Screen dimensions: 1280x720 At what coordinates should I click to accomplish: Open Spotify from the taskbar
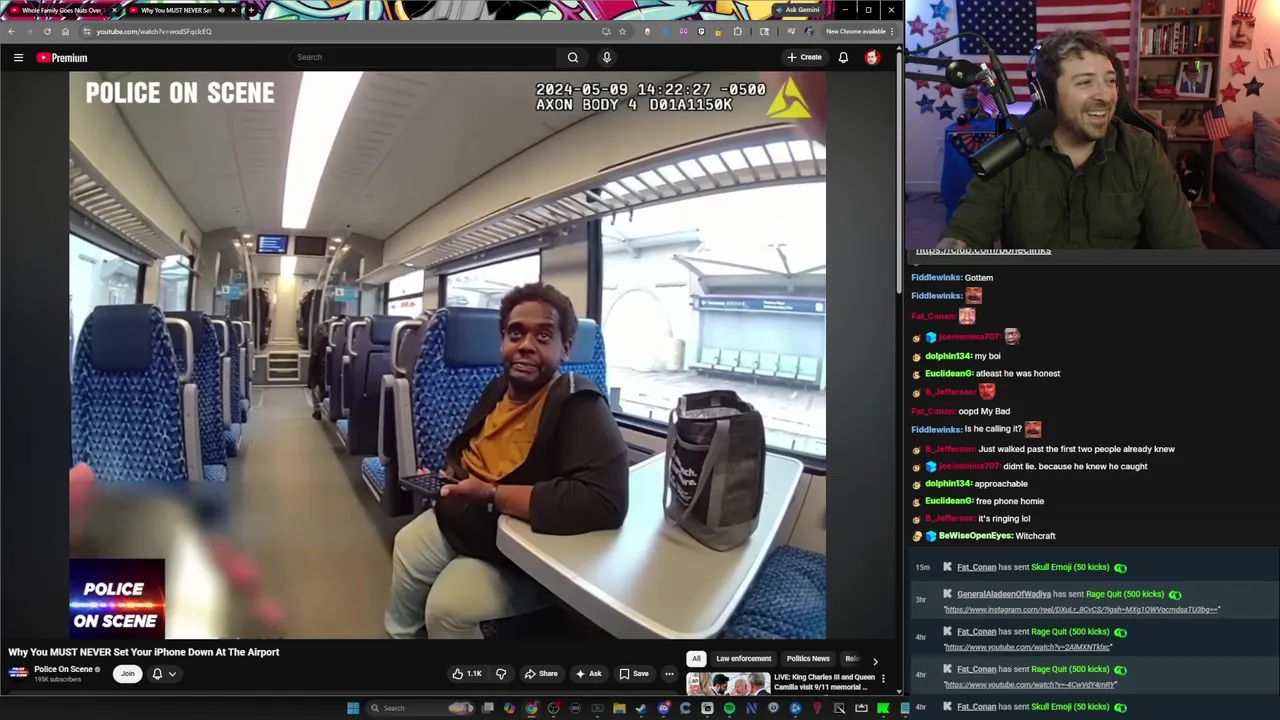coord(729,708)
